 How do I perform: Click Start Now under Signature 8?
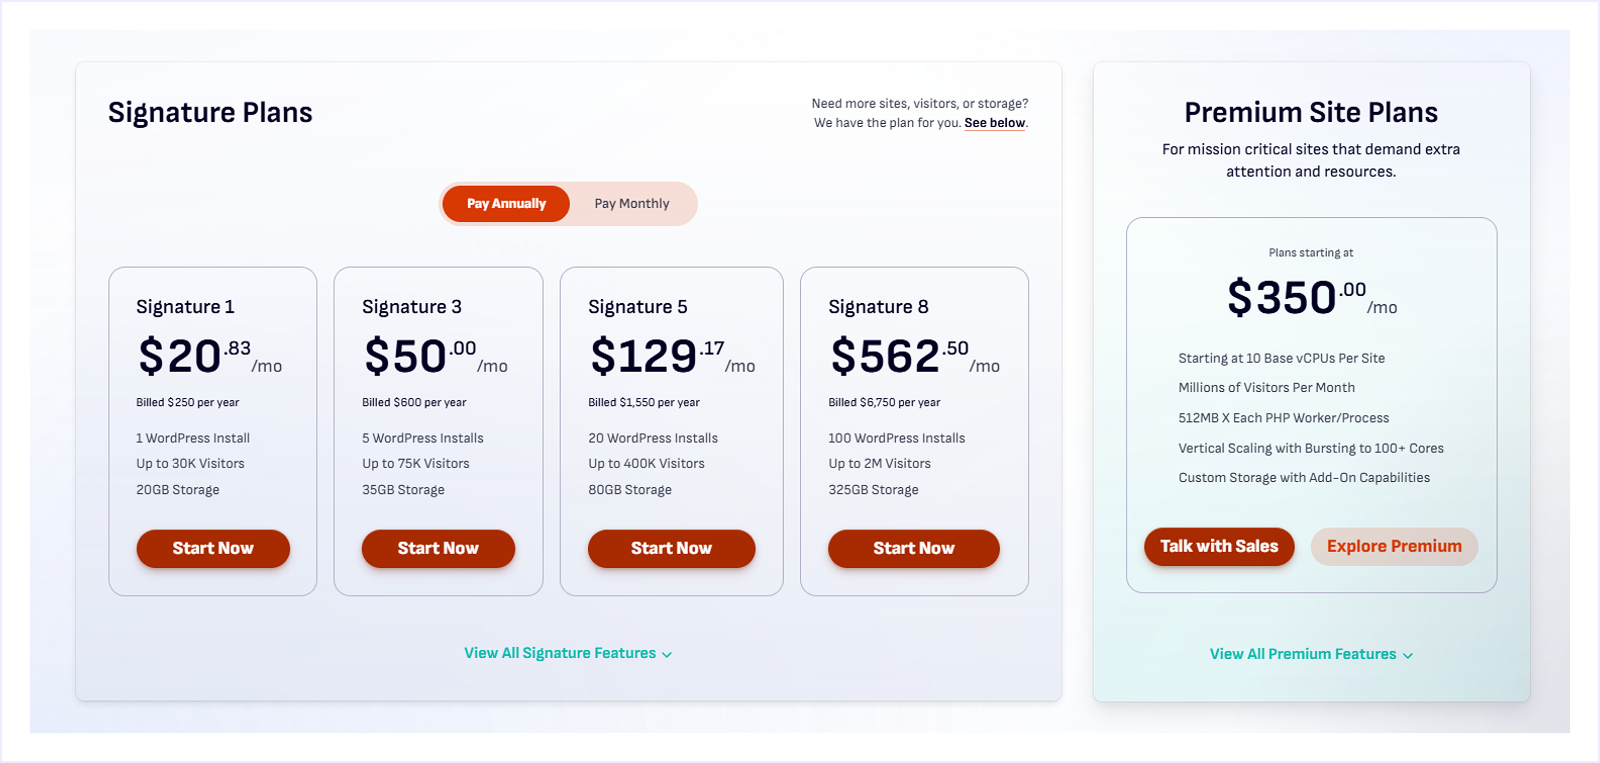tap(913, 548)
